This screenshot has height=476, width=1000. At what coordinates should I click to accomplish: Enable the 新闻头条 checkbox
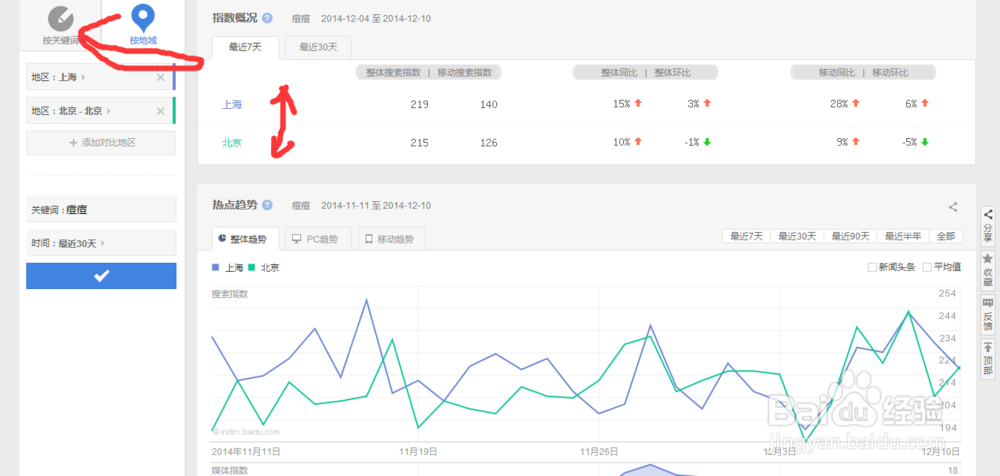(872, 267)
